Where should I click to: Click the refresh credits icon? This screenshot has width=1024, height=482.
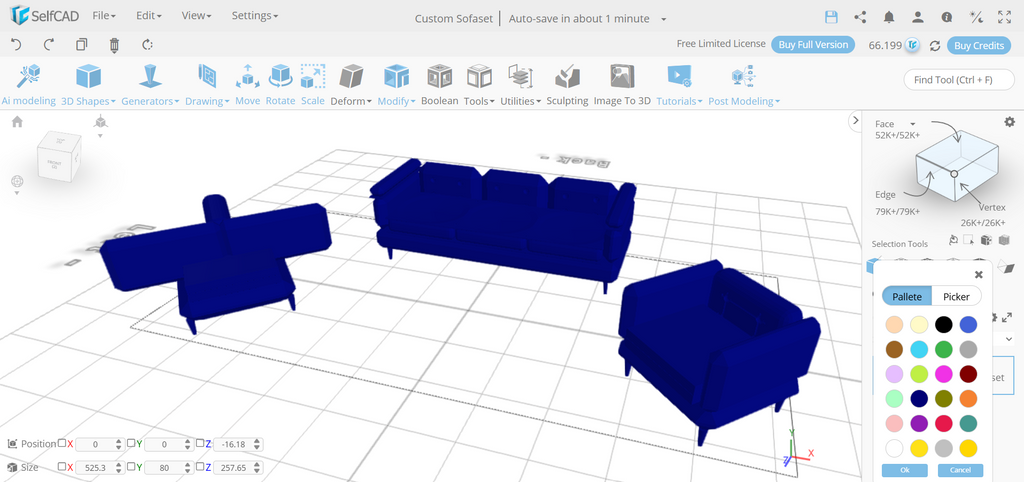(935, 45)
